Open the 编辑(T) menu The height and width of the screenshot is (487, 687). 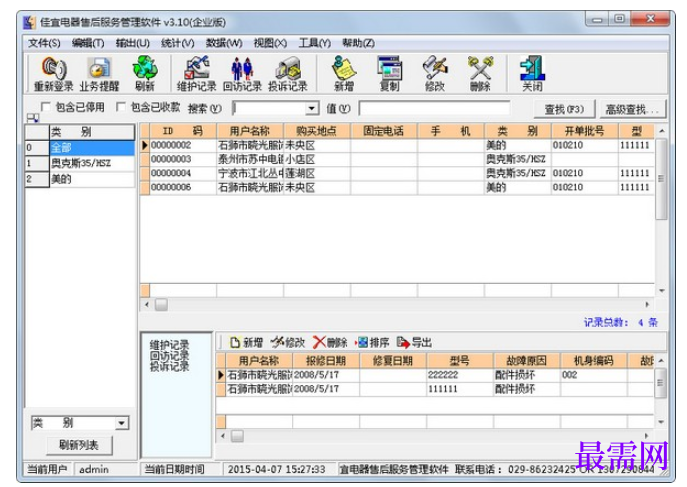88,43
